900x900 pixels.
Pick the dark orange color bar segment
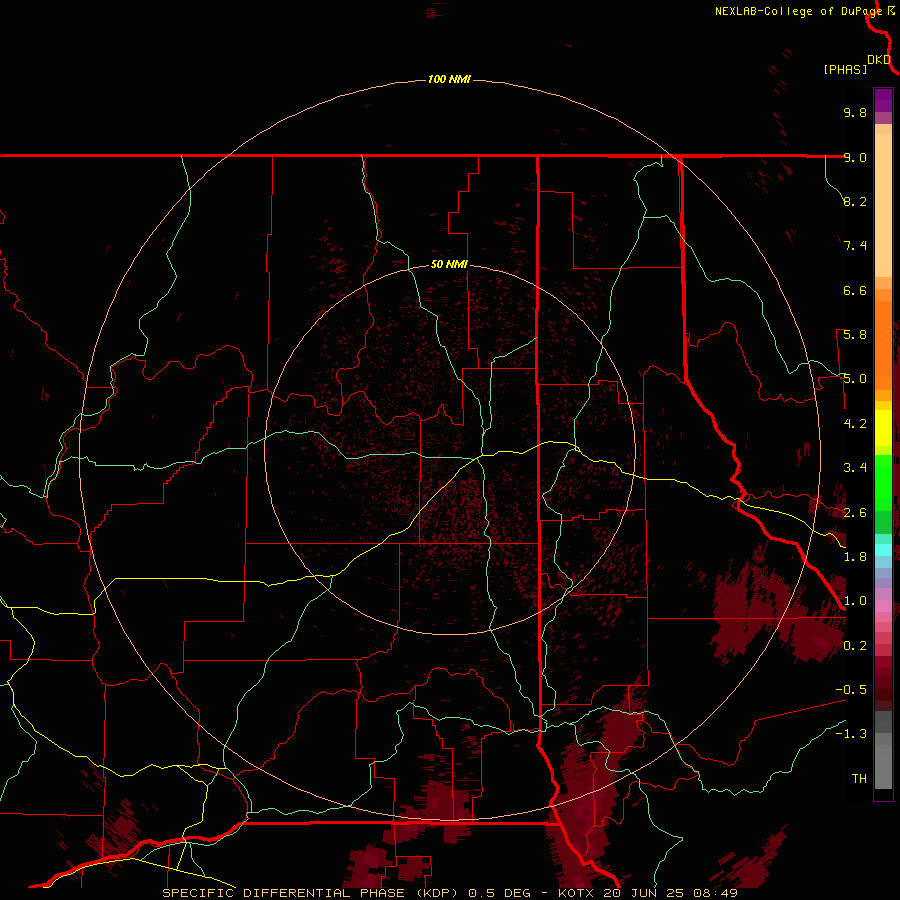(x=883, y=345)
